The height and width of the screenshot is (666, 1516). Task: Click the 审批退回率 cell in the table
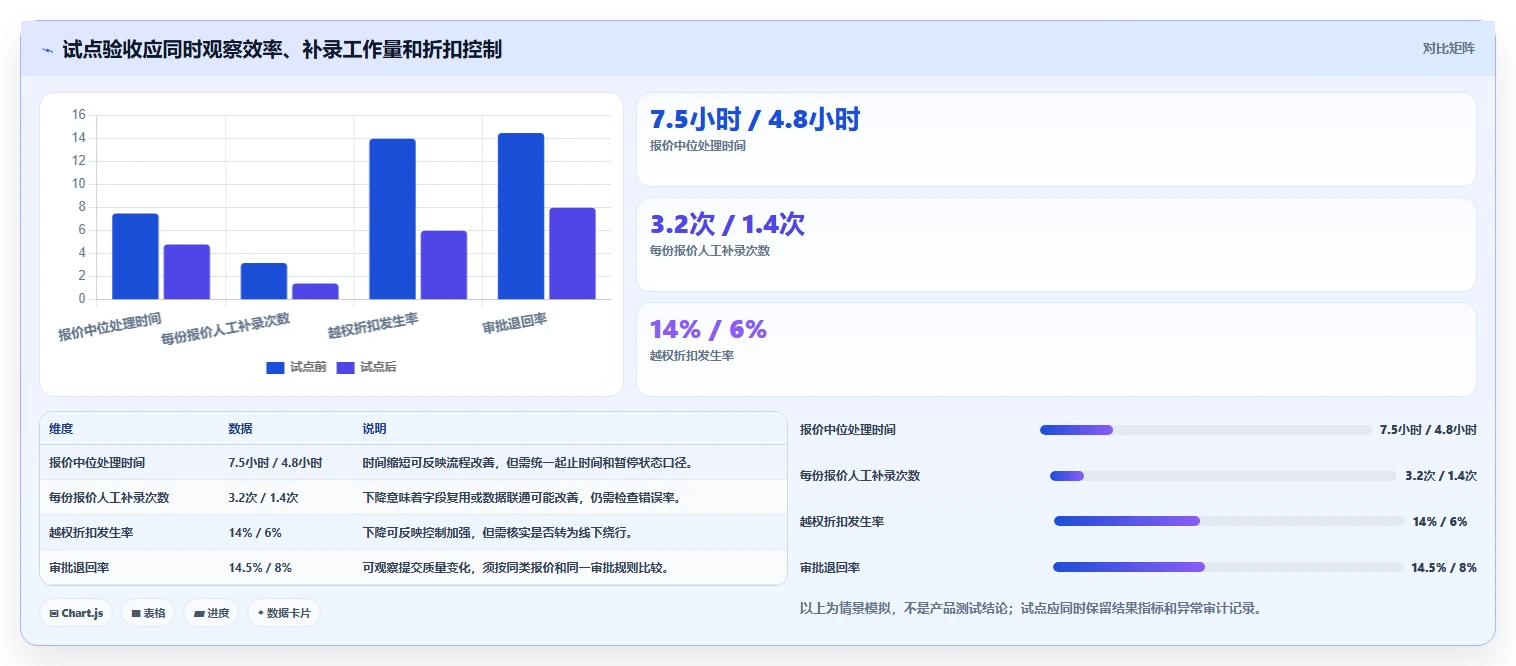[x=79, y=568]
